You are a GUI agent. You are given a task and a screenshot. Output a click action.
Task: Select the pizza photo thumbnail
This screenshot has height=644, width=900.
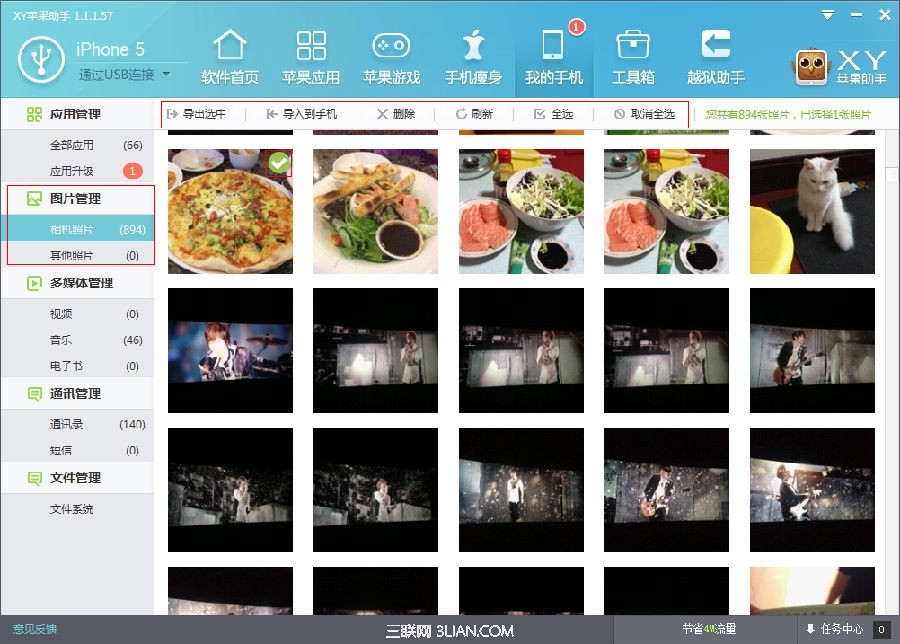[230, 211]
